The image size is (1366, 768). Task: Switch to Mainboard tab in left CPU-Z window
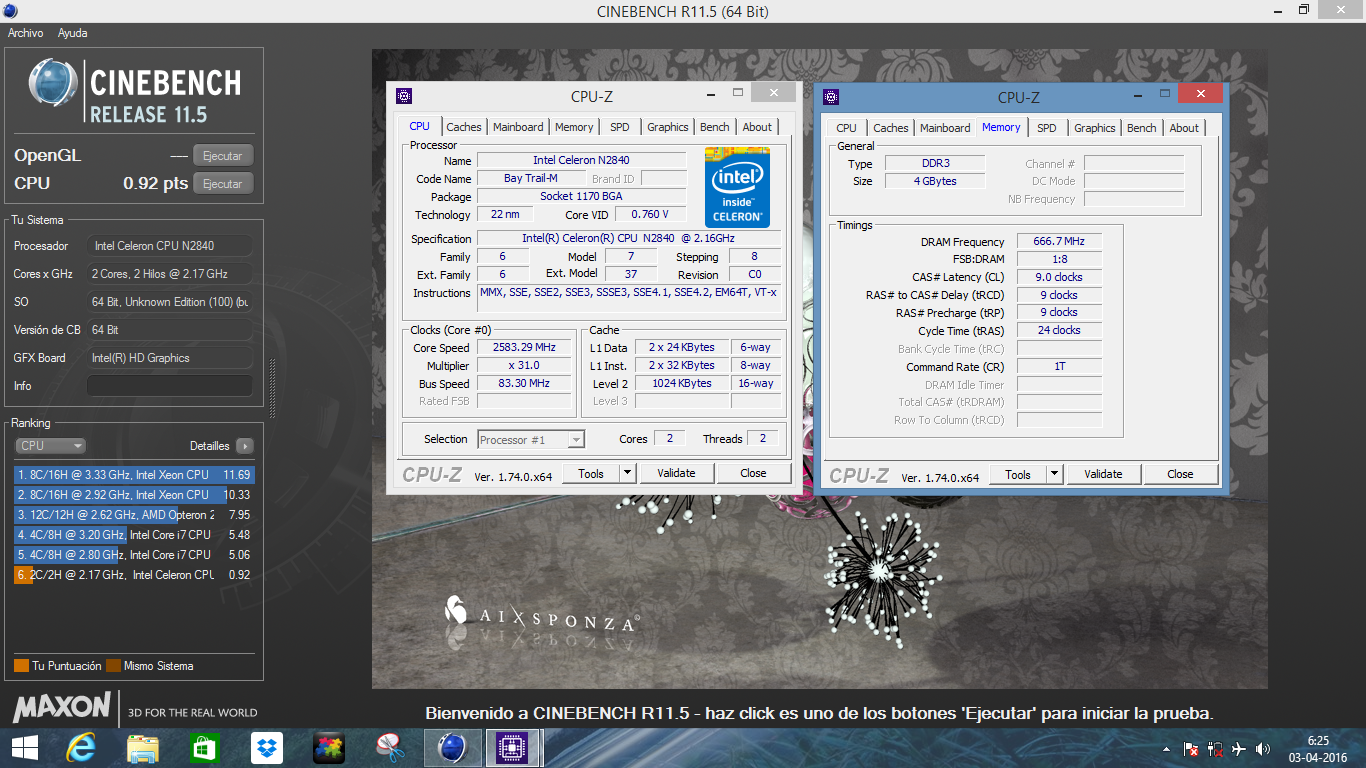coord(518,127)
